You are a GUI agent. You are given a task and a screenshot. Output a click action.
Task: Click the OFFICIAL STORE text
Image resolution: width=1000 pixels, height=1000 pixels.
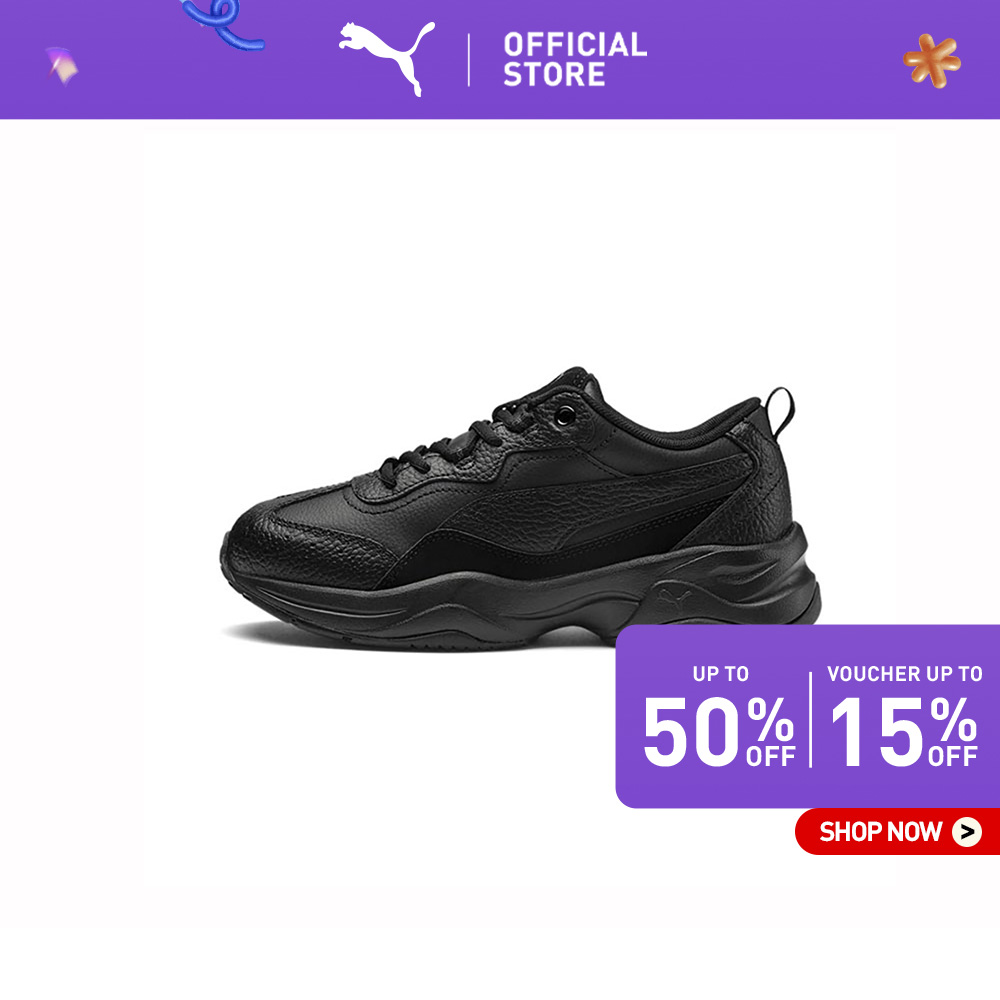[x=575, y=59]
